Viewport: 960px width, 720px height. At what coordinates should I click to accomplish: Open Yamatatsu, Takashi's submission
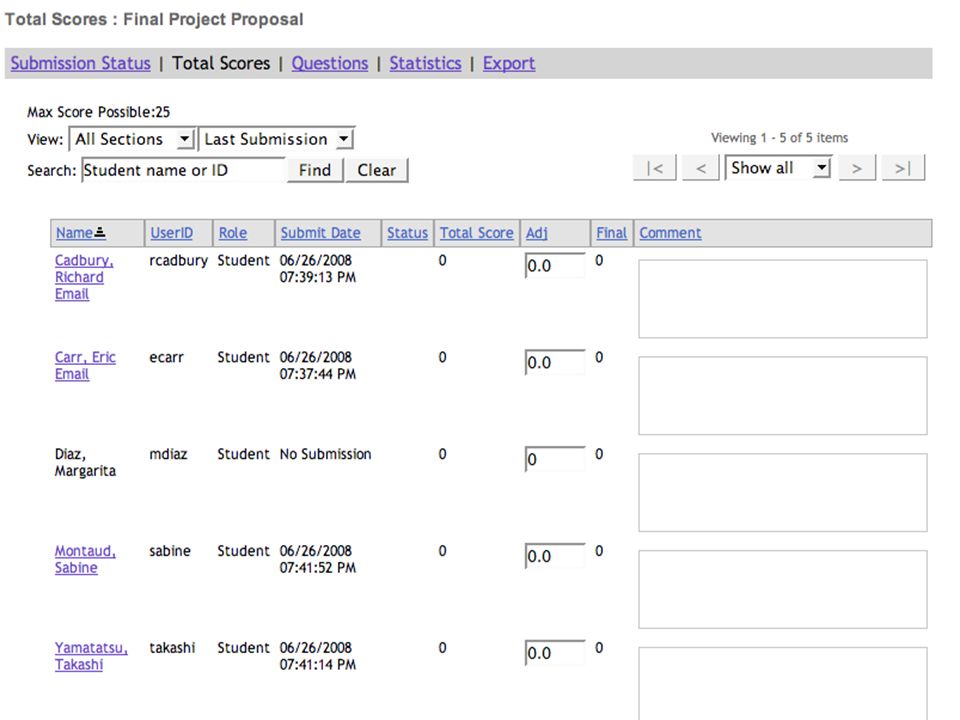(x=91, y=656)
